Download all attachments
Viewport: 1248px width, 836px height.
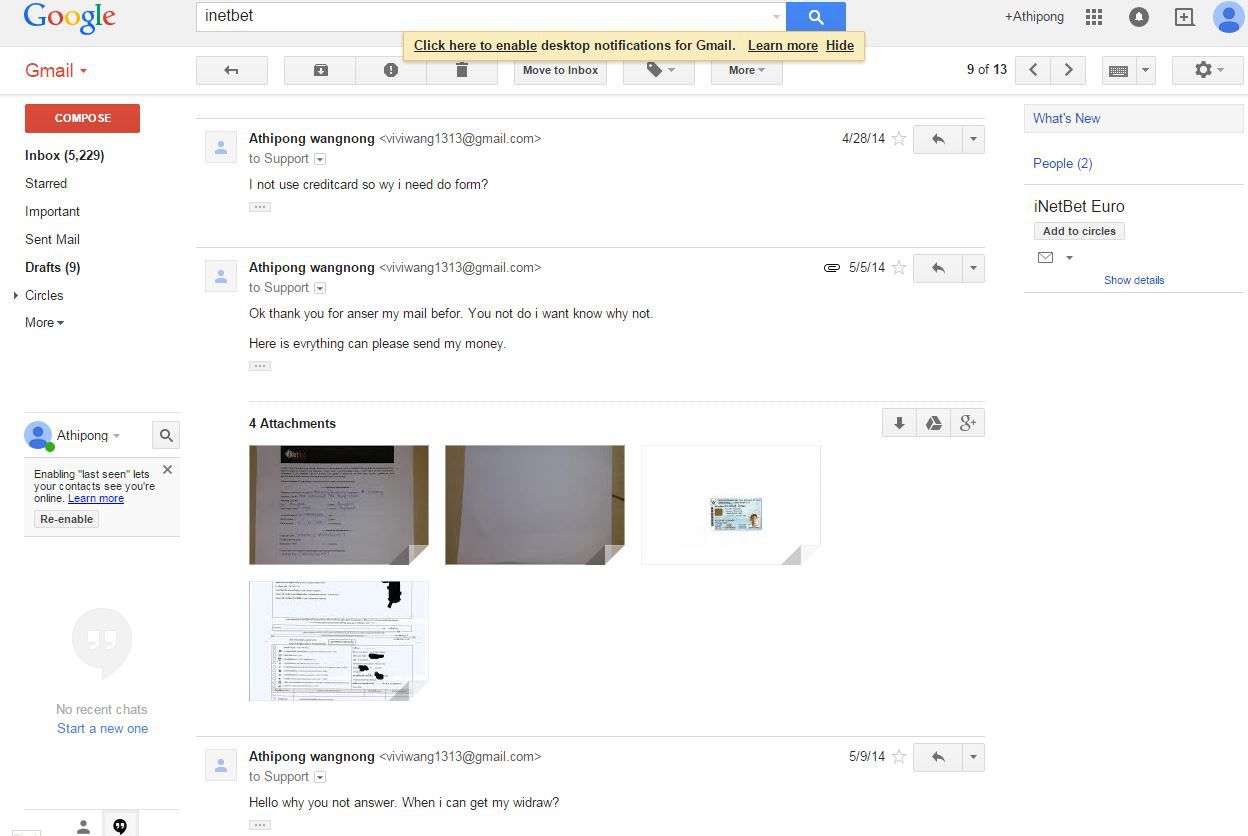point(899,423)
